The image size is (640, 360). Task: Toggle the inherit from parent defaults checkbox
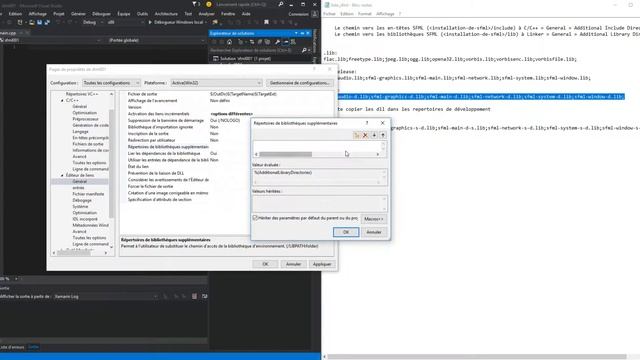click(x=255, y=218)
